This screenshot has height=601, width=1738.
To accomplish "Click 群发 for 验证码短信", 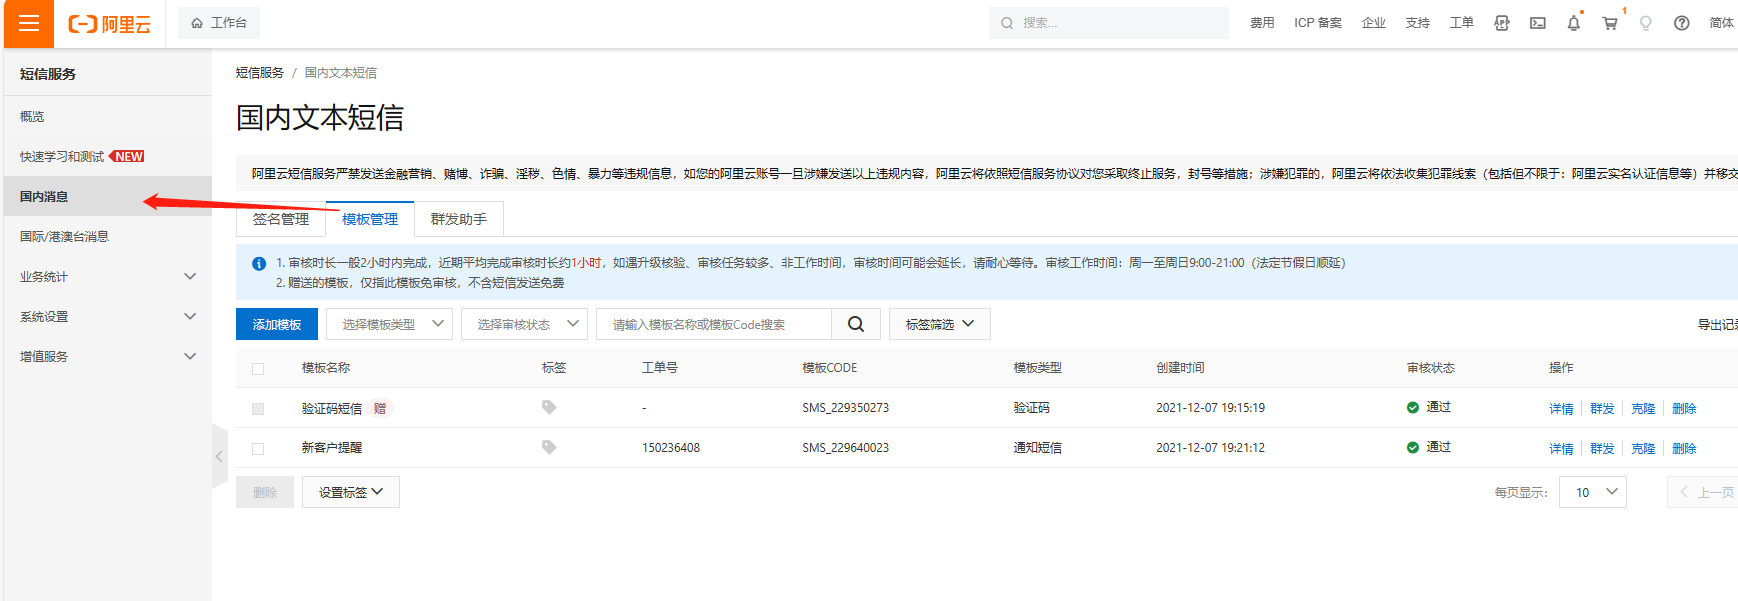I will point(1602,408).
